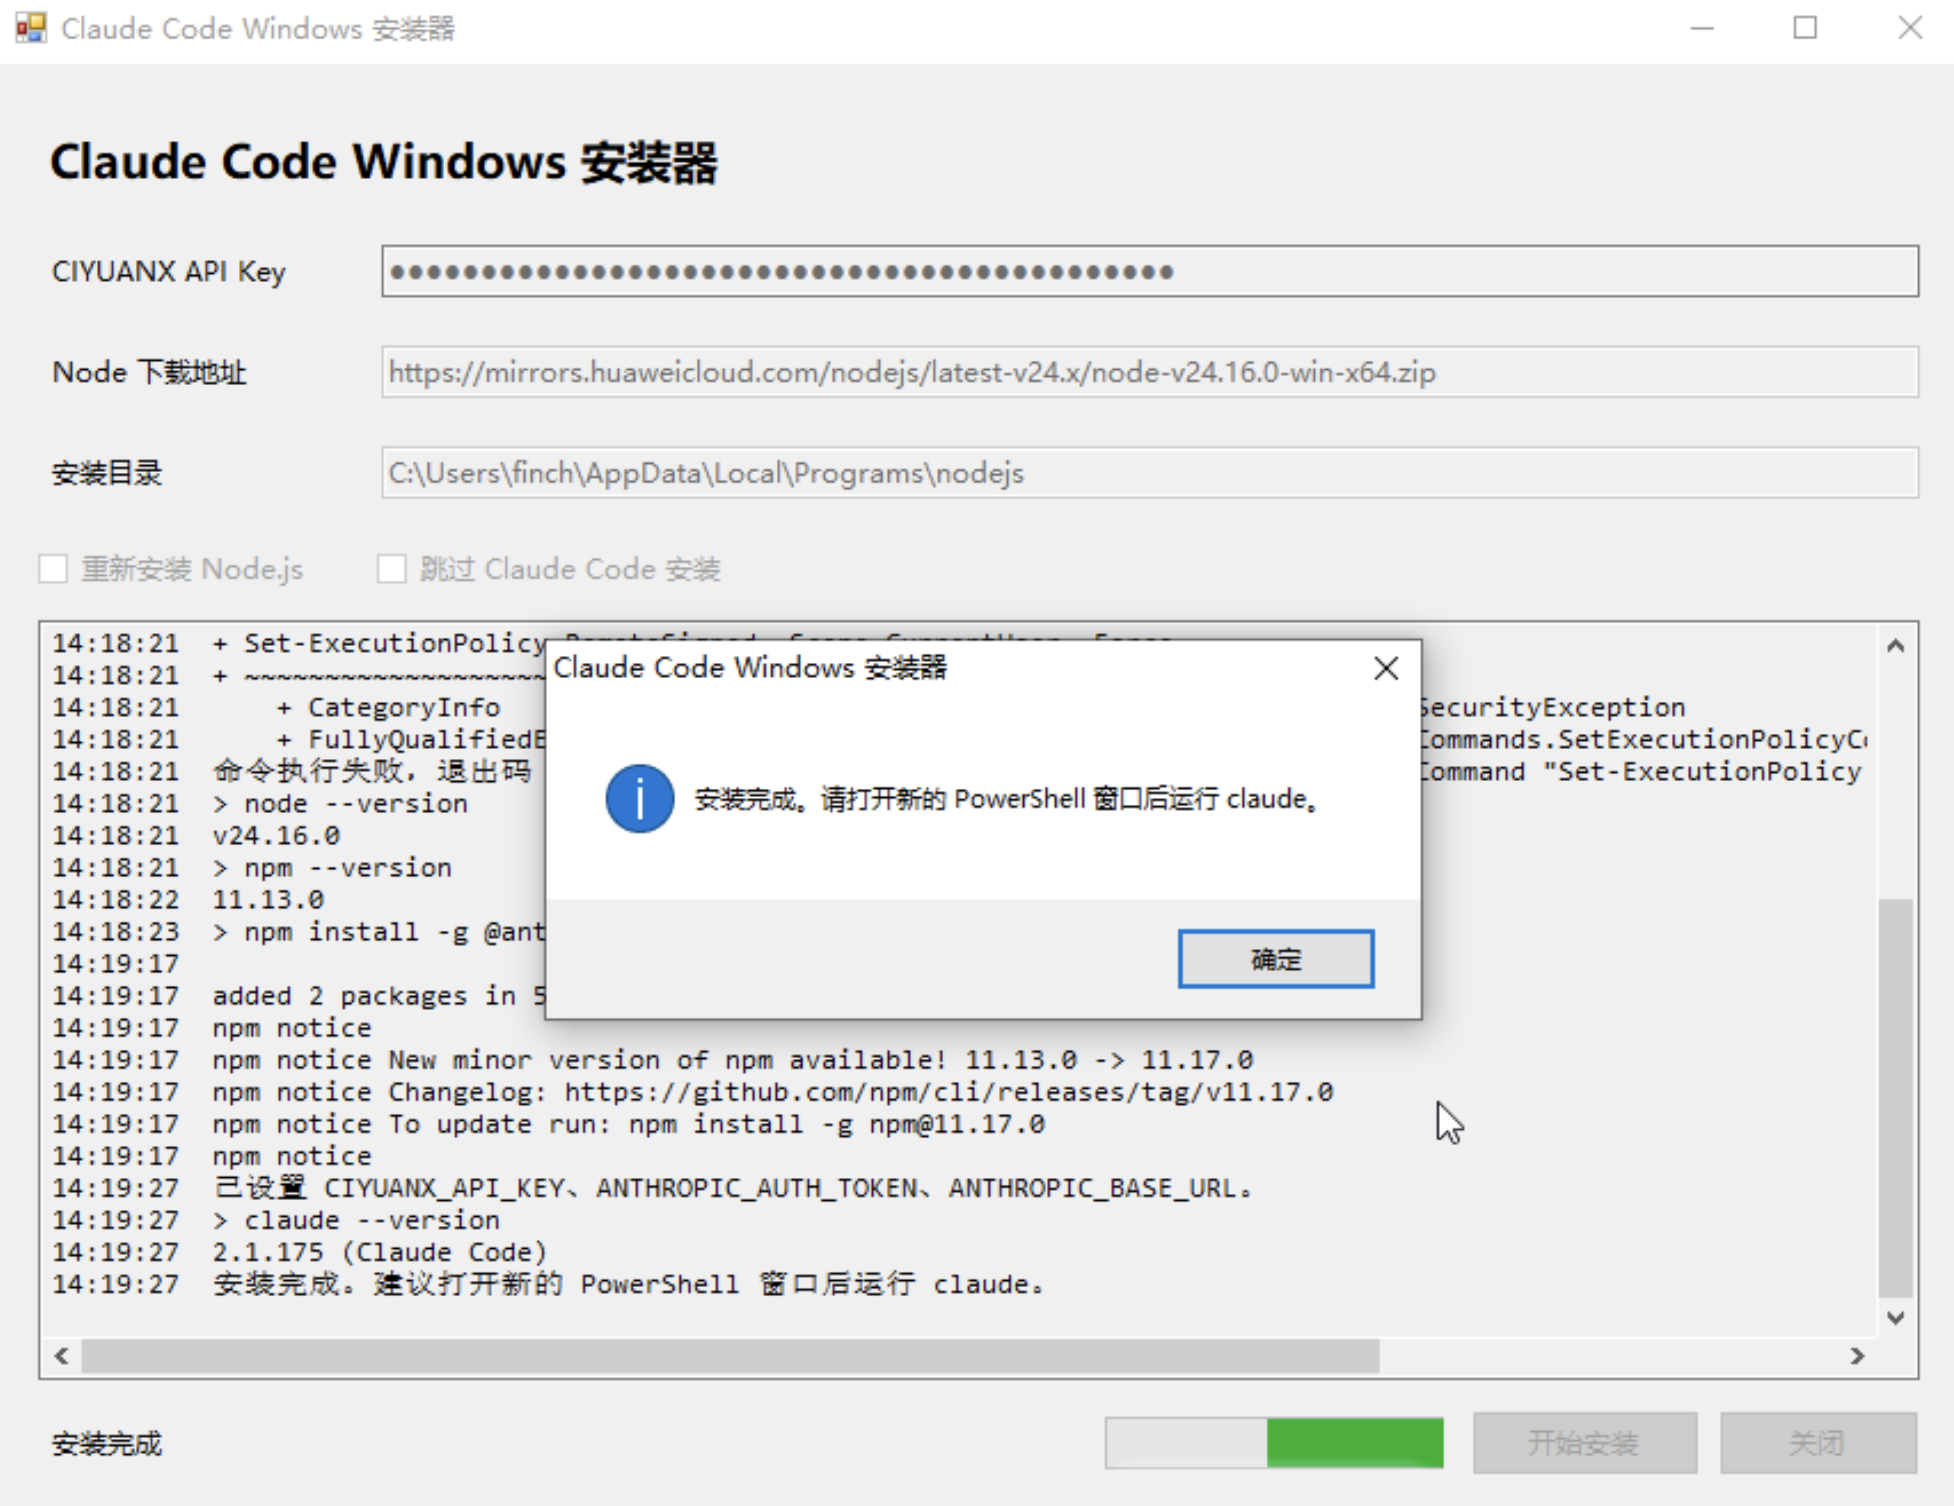The height and width of the screenshot is (1506, 1954).
Task: Click the log horizontal scrollbar left arrow
Action: click(62, 1356)
